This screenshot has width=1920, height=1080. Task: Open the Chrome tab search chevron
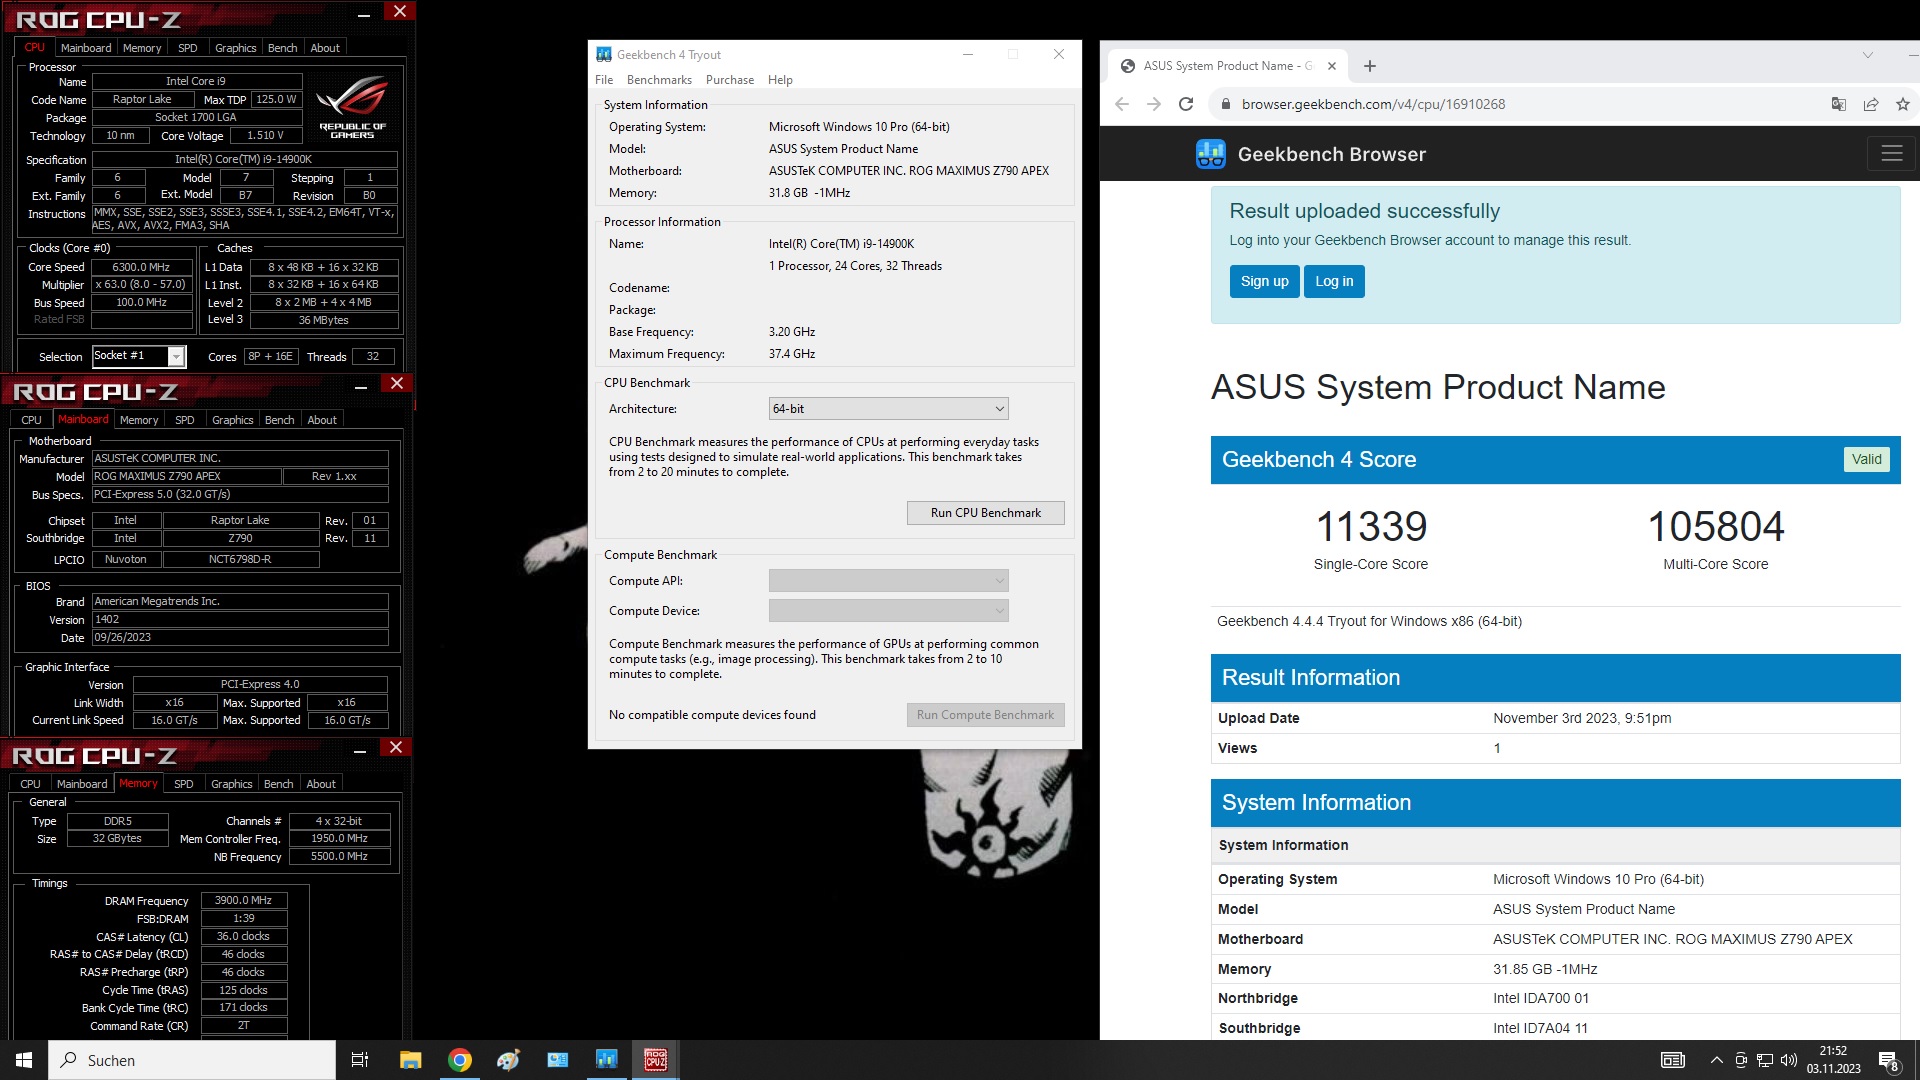1867,55
